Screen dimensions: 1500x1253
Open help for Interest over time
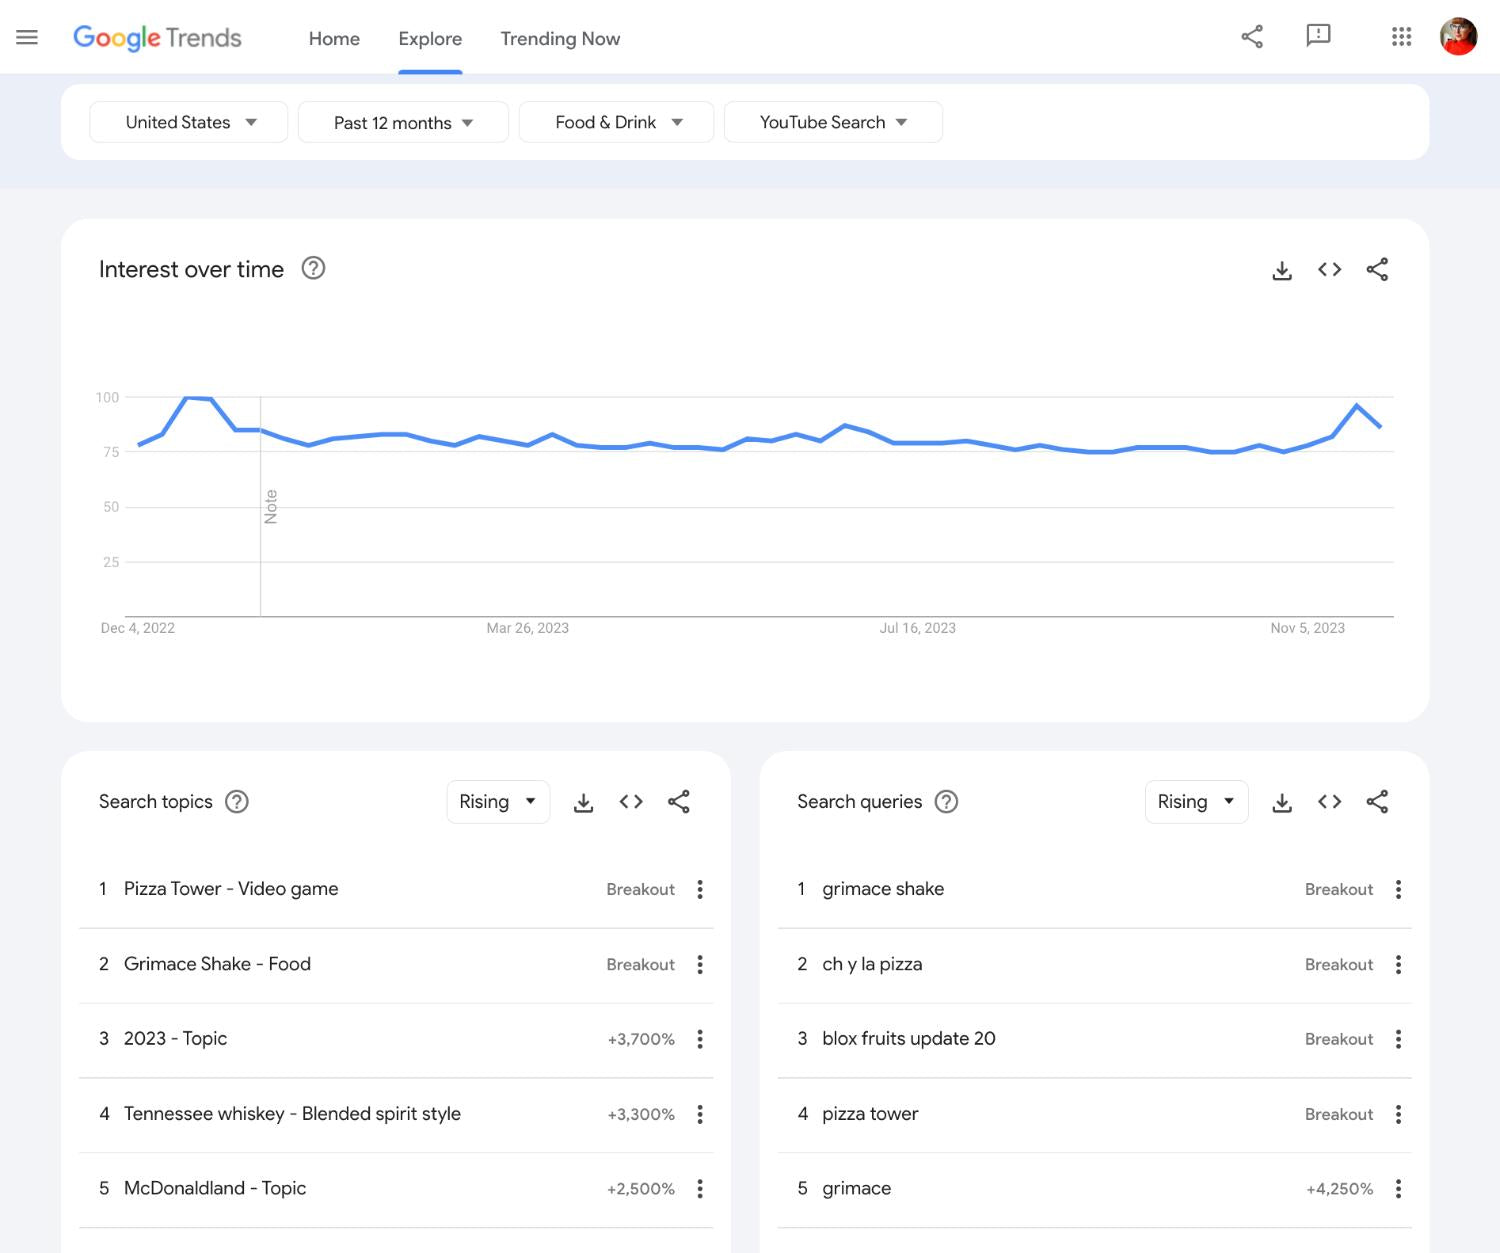tap(314, 268)
